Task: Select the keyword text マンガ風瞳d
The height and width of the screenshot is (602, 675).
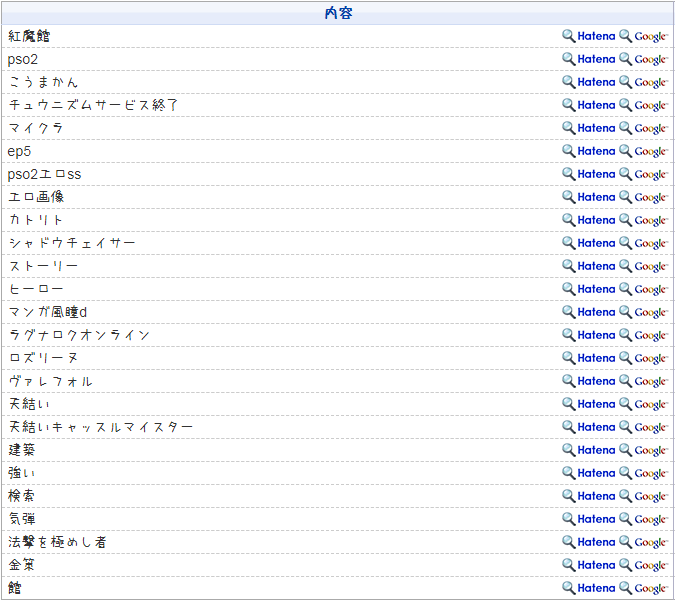Action: point(47,312)
